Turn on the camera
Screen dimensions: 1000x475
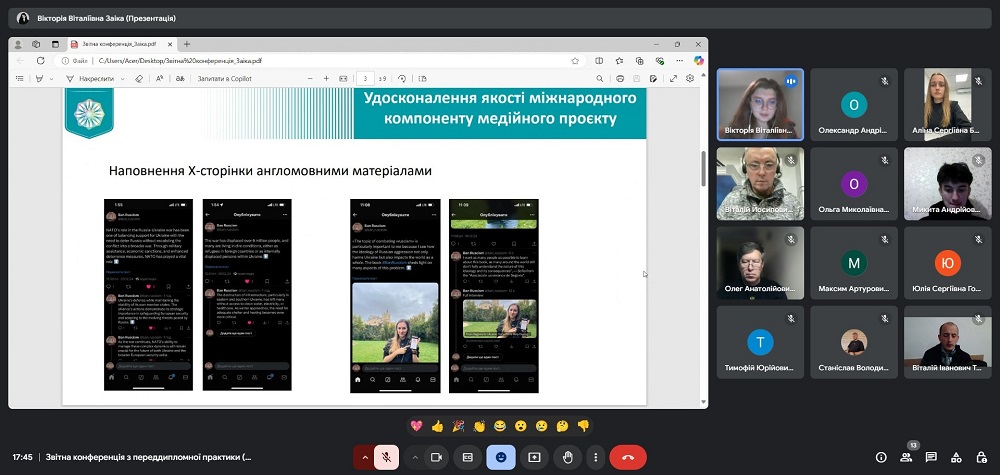coord(436,457)
